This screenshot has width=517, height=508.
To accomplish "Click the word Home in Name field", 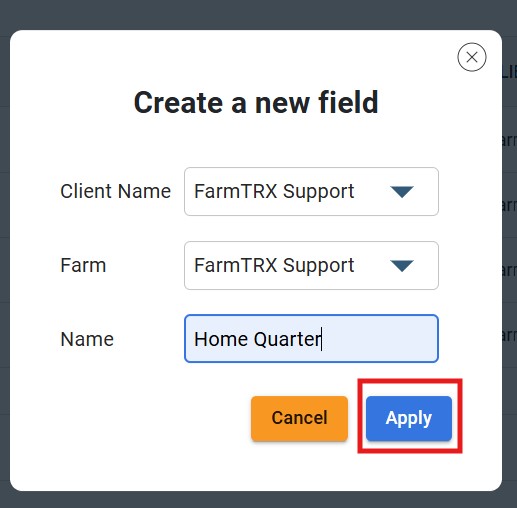I will click(221, 339).
